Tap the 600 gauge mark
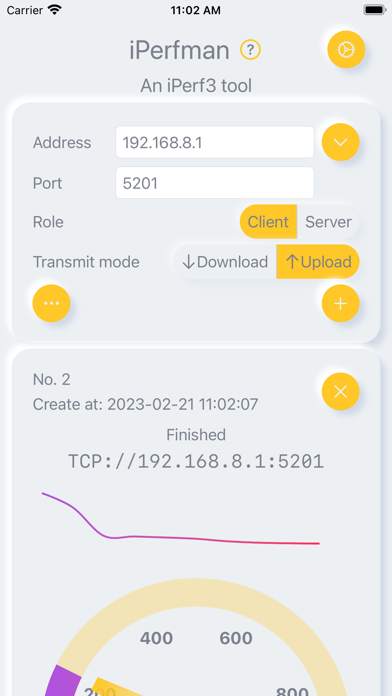The image size is (392, 696). point(236,638)
